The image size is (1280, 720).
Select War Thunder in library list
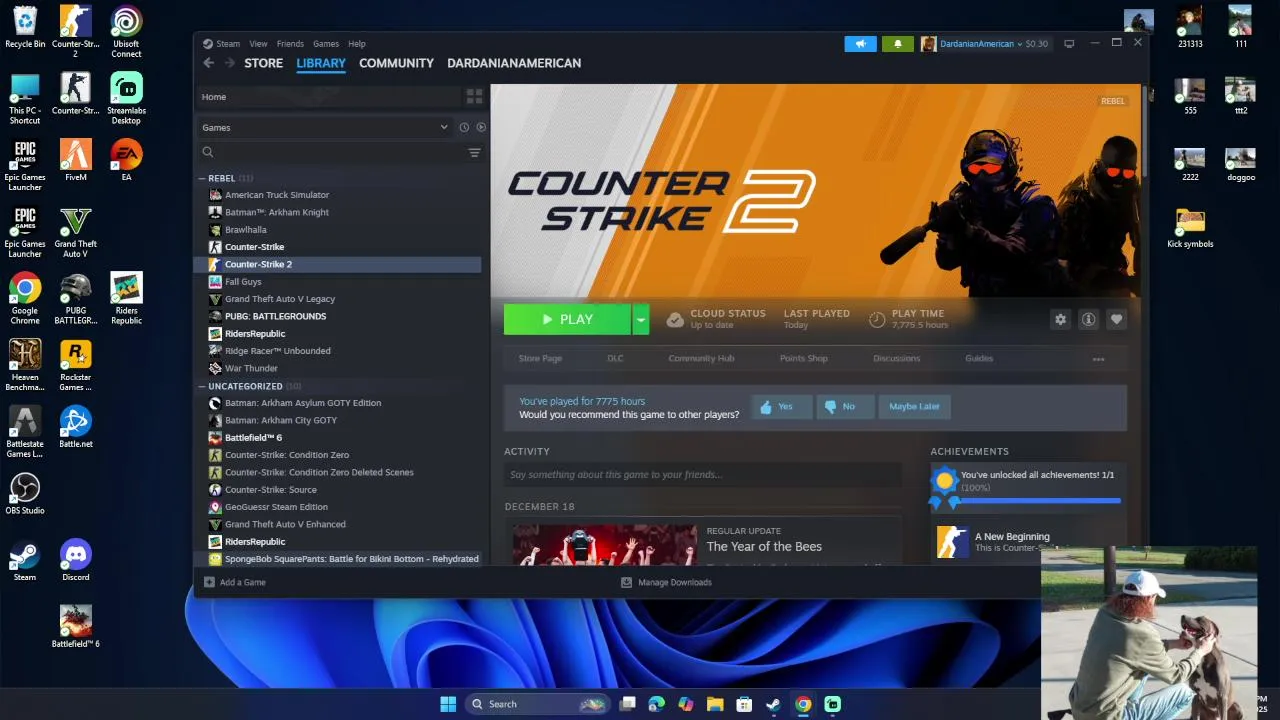click(x=251, y=368)
